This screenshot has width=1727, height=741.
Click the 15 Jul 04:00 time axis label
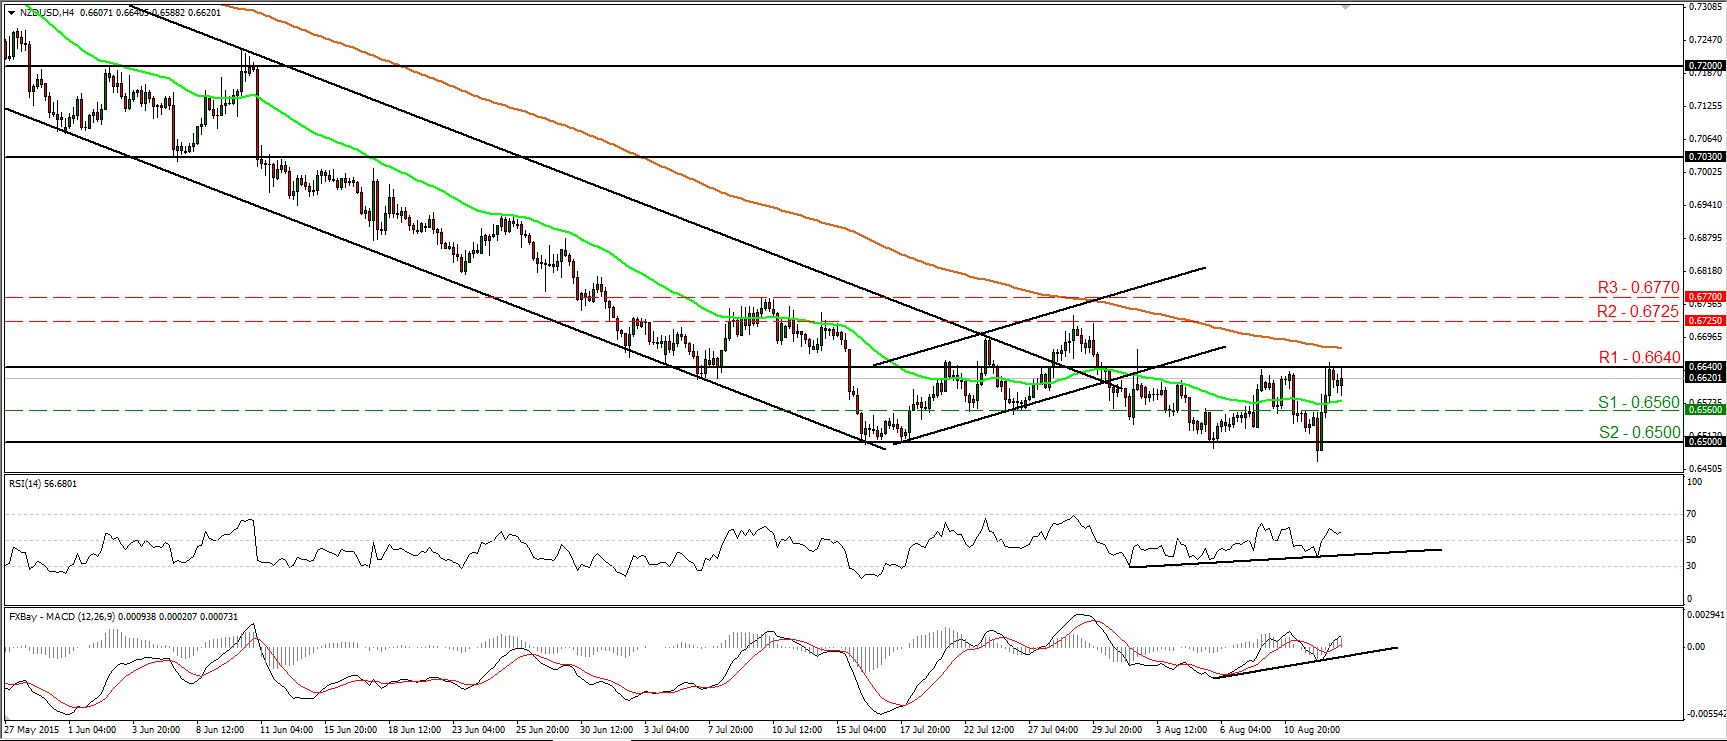point(862,730)
